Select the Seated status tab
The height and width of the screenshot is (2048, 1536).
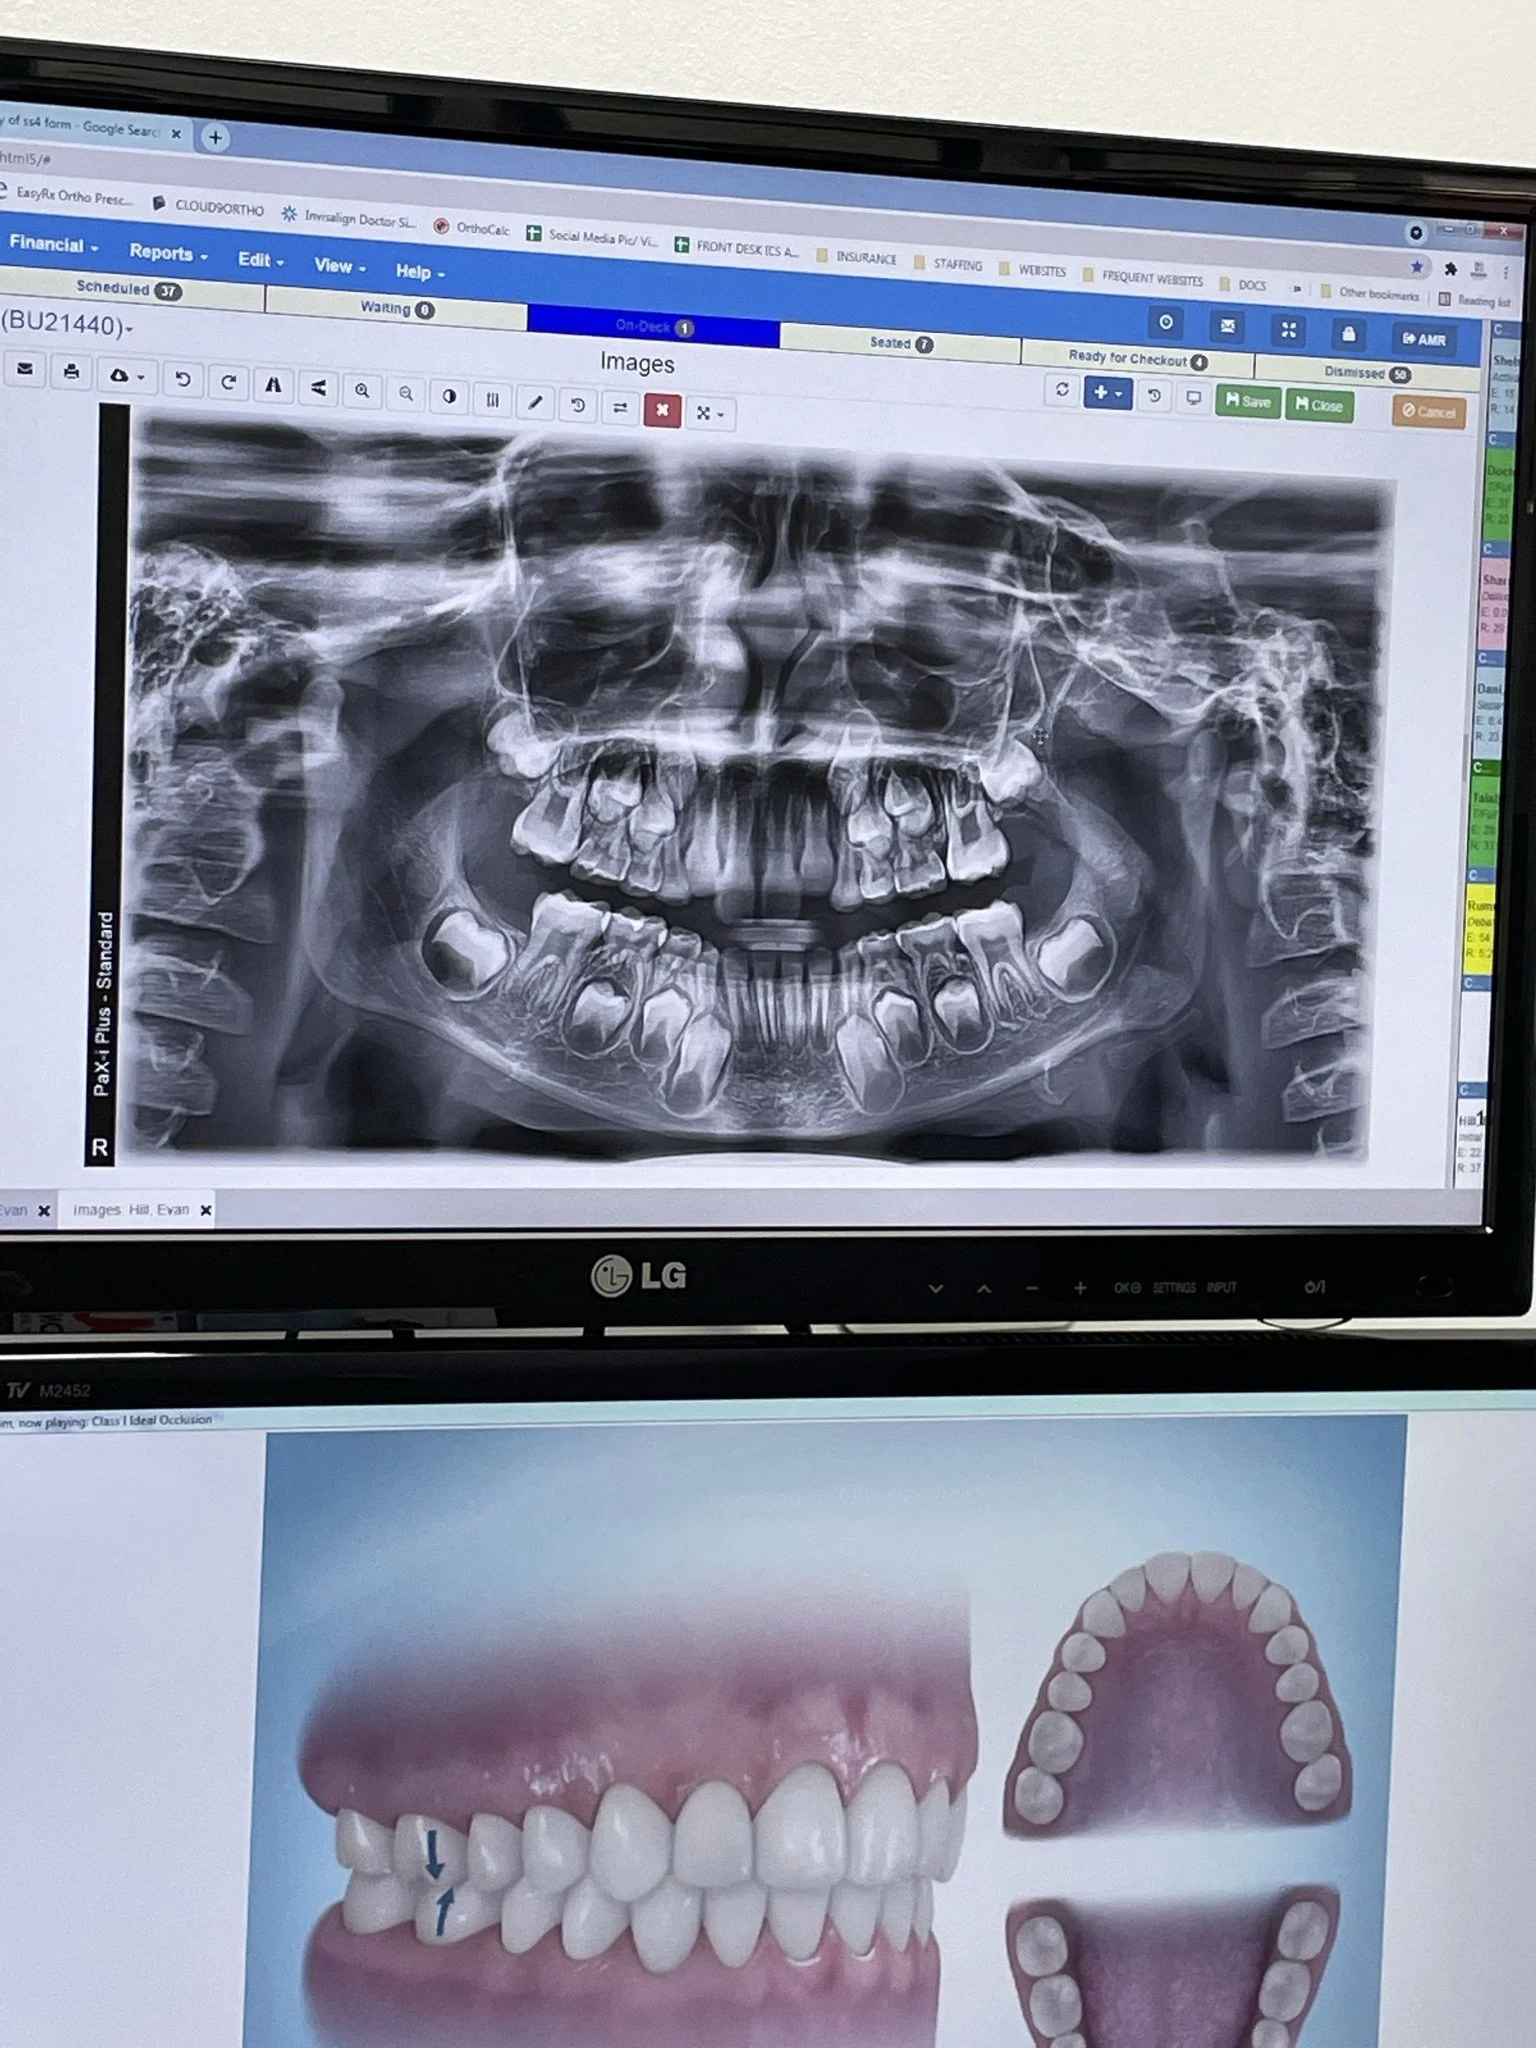900,343
